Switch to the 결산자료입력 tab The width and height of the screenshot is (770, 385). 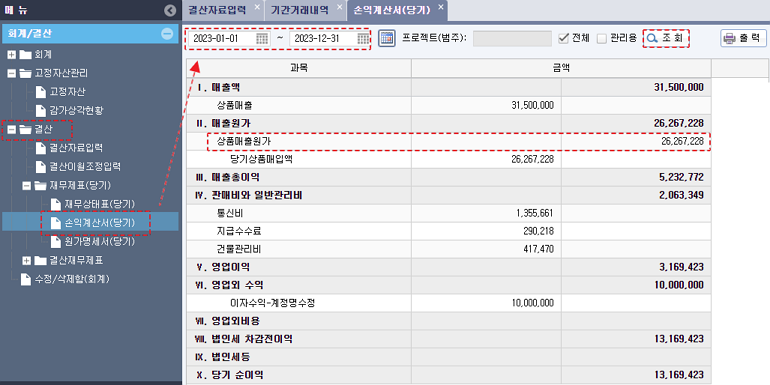218,10
